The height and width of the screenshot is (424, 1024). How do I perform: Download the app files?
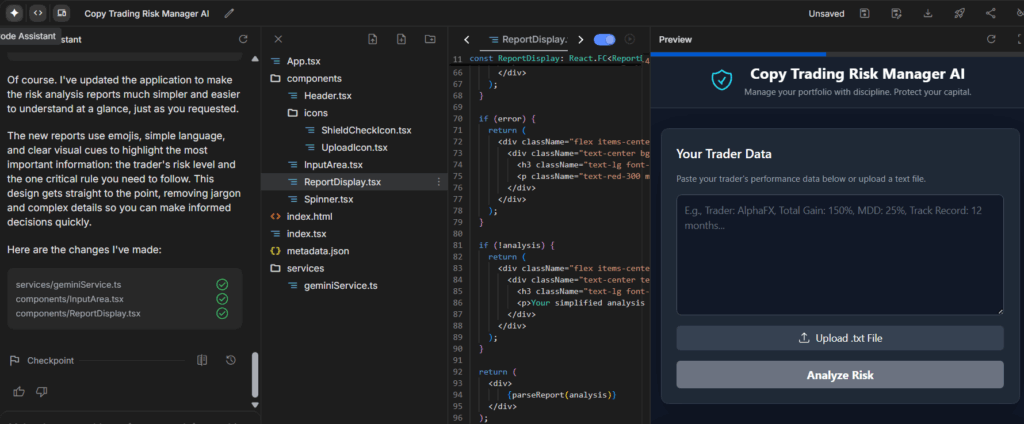pos(928,13)
